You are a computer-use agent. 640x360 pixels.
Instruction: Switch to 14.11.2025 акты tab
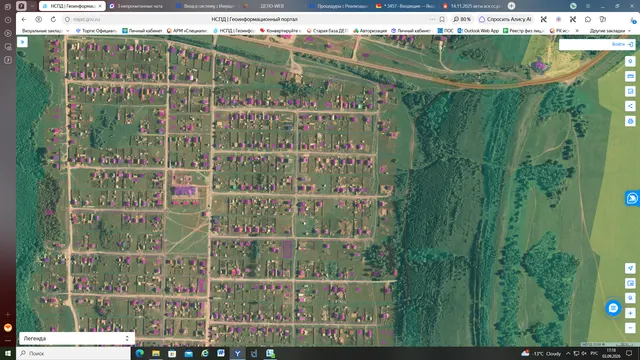[472, 6]
